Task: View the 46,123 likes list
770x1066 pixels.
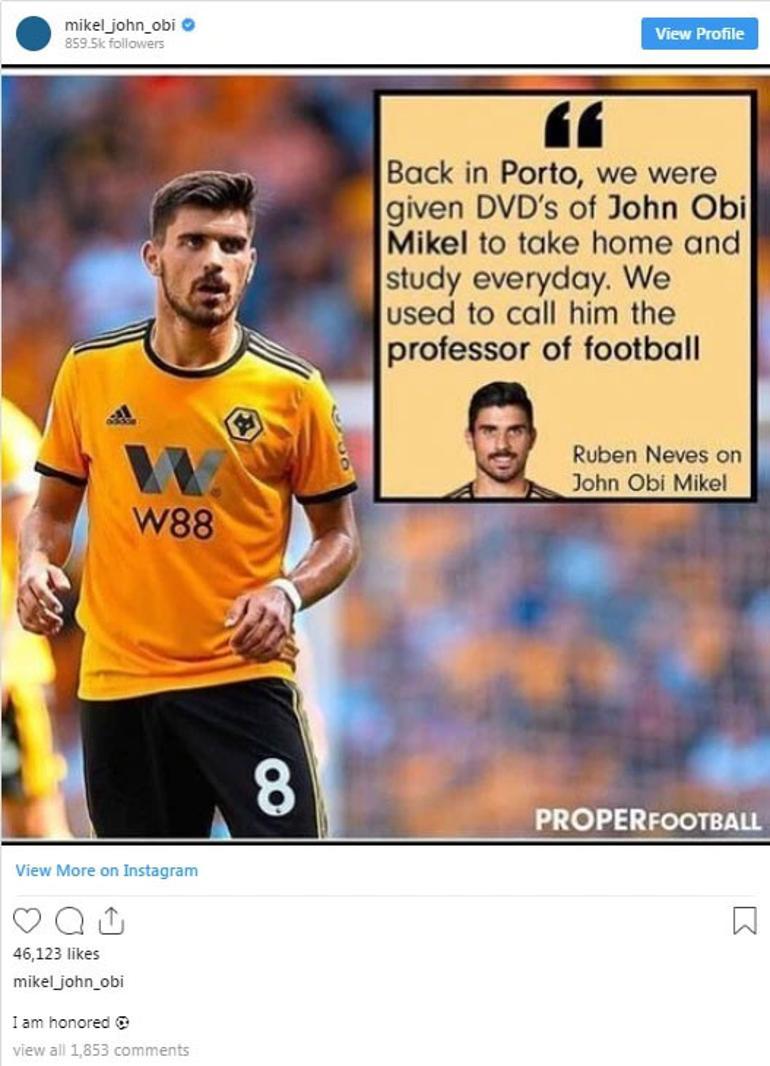Action: [x=56, y=954]
